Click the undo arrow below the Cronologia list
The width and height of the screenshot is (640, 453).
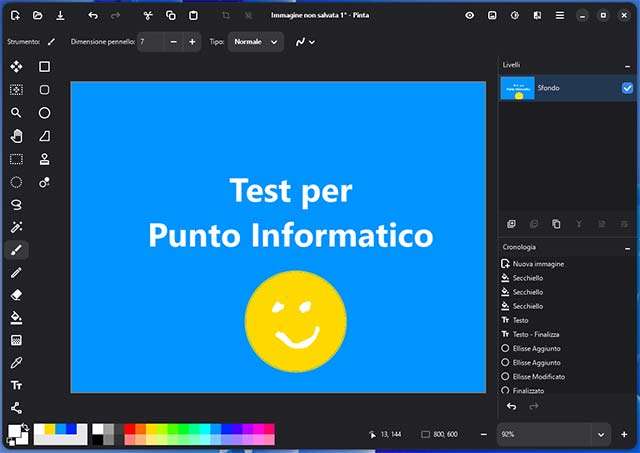point(511,406)
